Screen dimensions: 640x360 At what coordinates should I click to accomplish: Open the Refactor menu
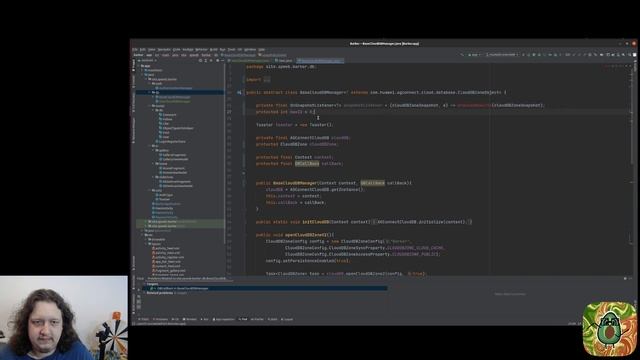click(201, 50)
